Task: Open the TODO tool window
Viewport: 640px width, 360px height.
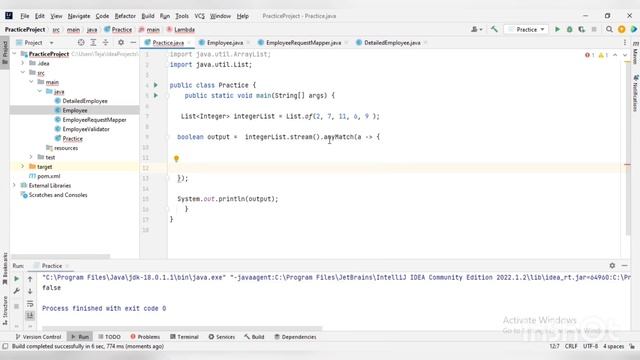Action: point(109,337)
